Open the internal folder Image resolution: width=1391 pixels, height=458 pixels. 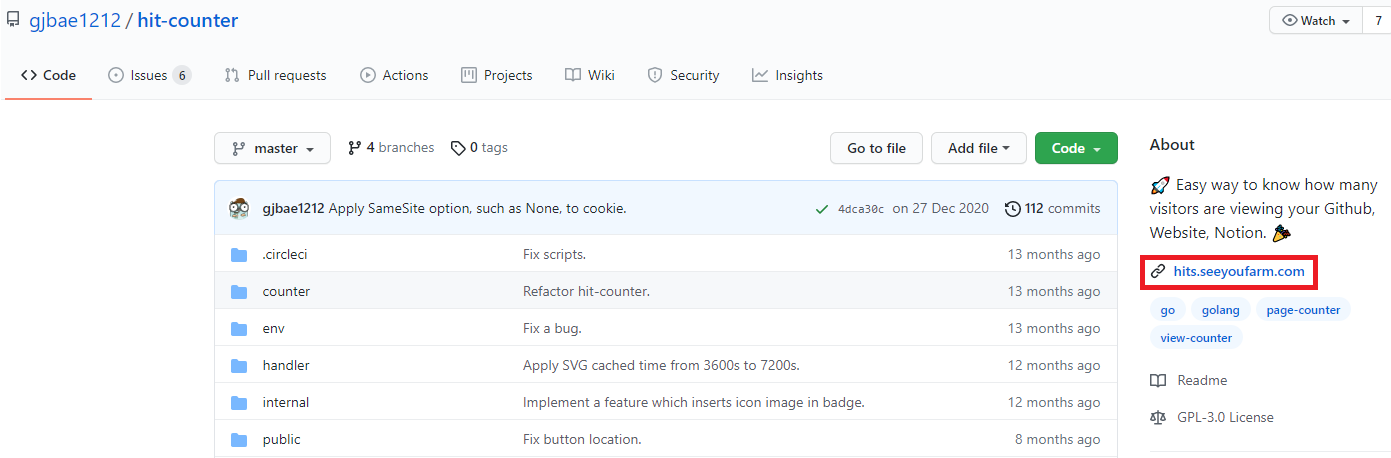click(x=286, y=402)
